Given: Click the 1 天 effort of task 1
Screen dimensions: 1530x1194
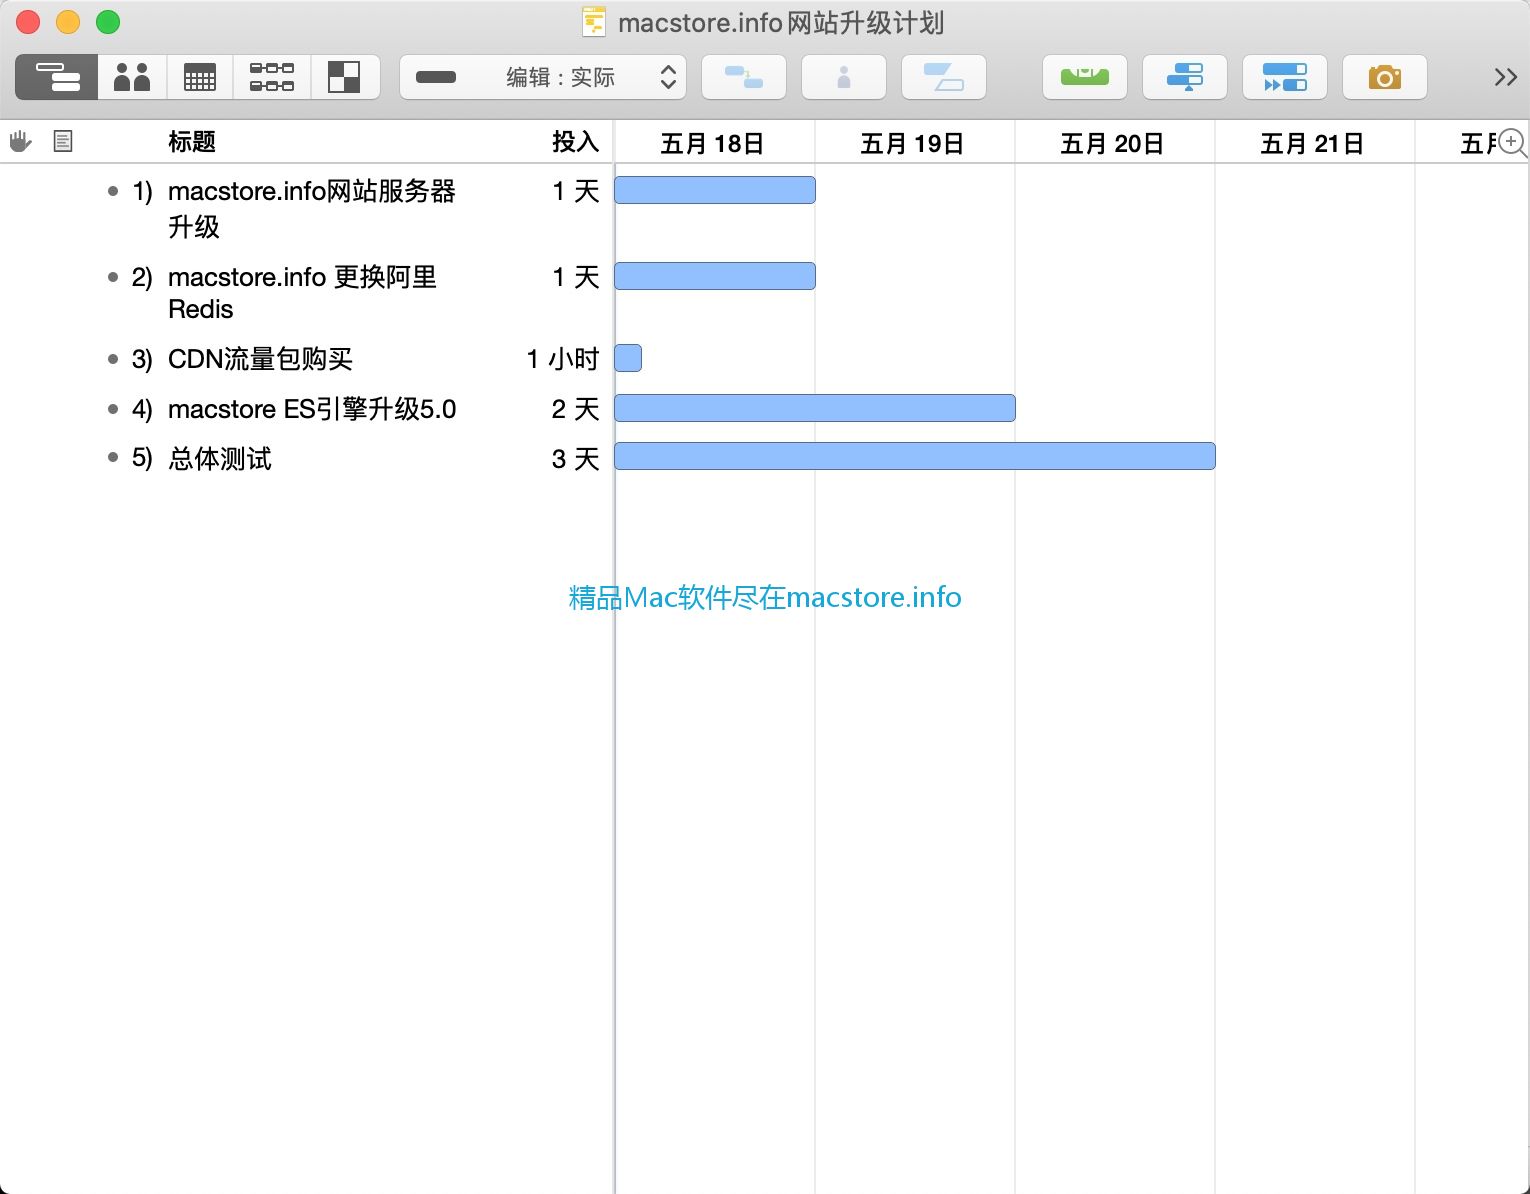Looking at the screenshot, I should point(576,191).
